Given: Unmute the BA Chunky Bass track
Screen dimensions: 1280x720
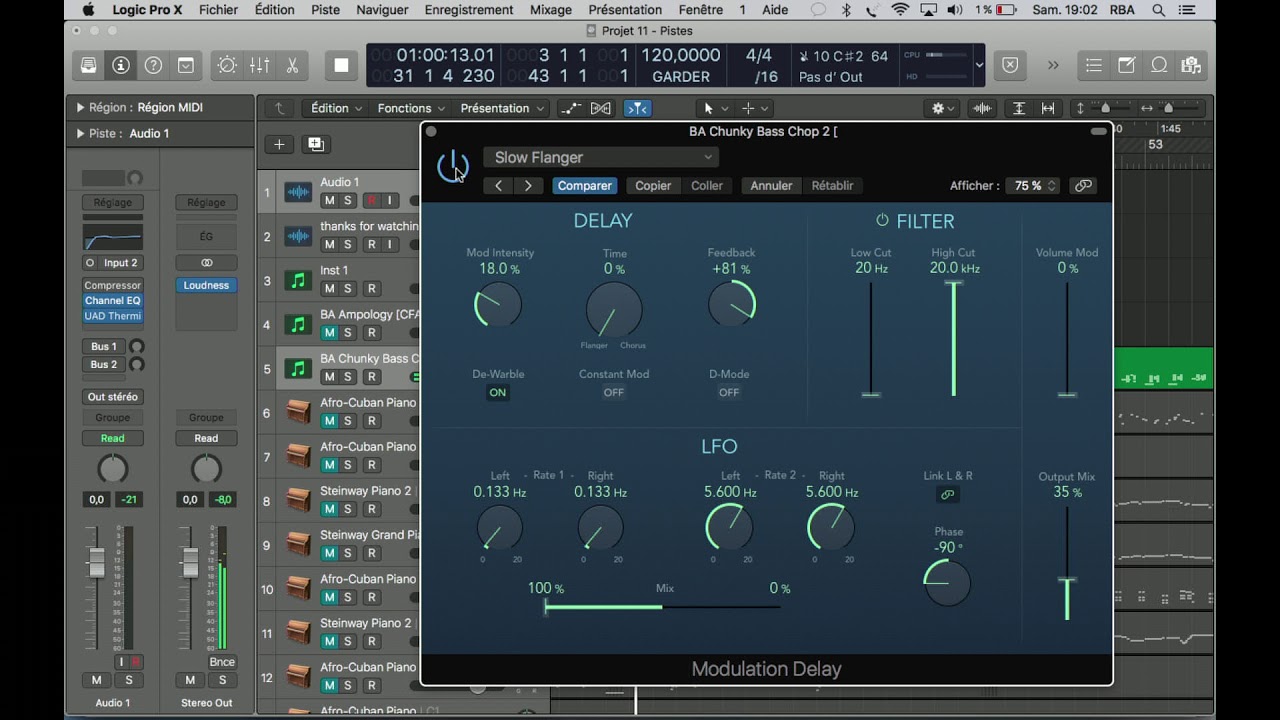Looking at the screenshot, I should point(329,376).
